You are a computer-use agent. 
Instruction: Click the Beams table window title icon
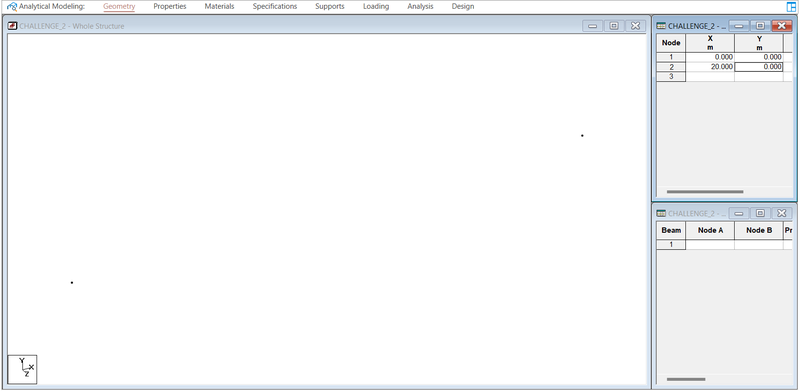(x=661, y=213)
